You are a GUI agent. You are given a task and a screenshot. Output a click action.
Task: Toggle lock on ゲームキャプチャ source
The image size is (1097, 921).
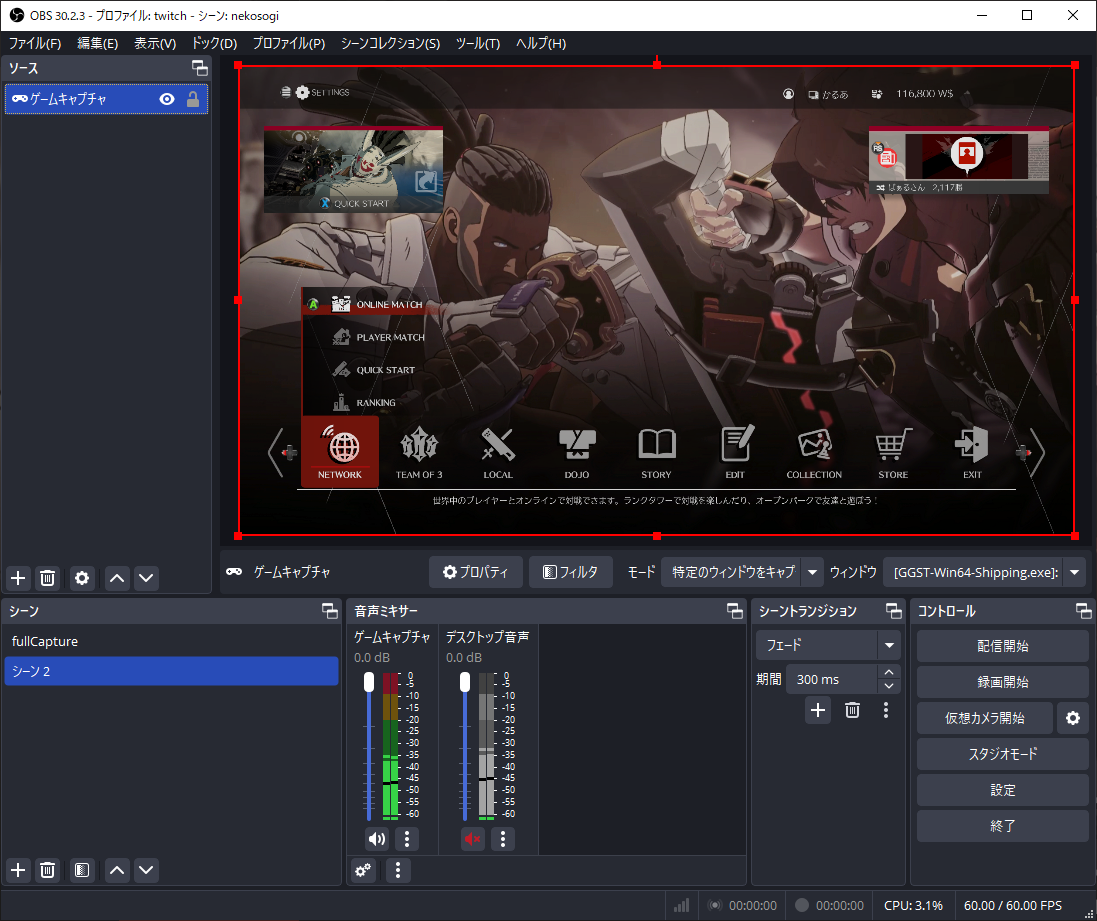[x=193, y=99]
